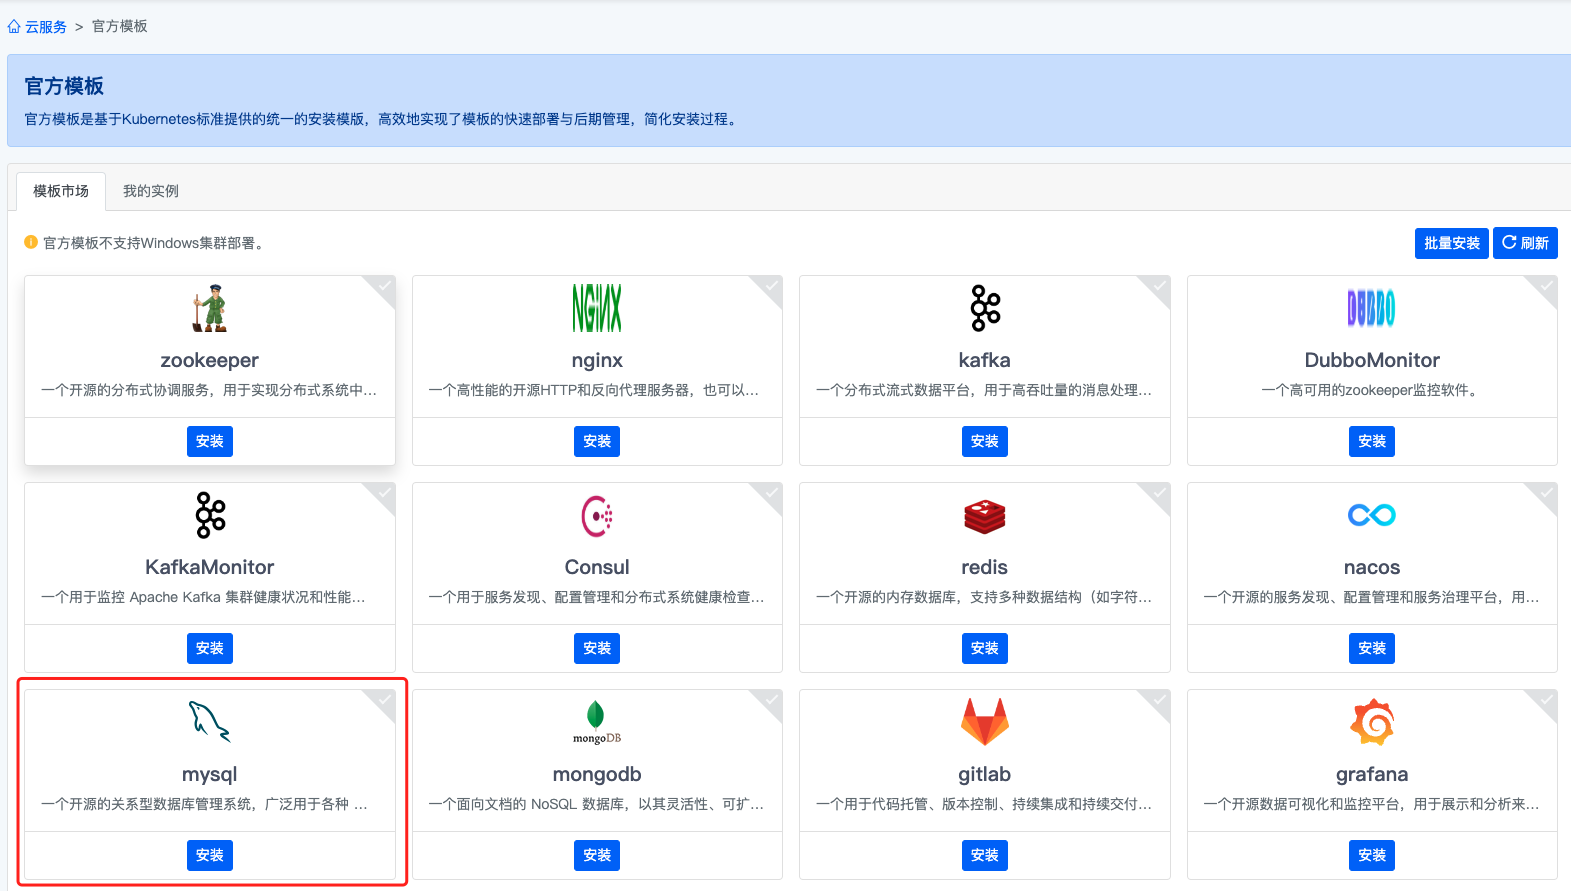Screen dimensions: 1571x891
Task: Click the mysql title text
Action: [210, 774]
